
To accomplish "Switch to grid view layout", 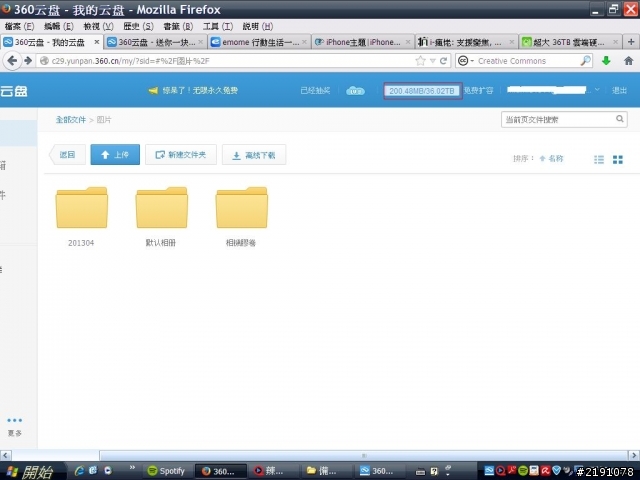I will (618, 160).
